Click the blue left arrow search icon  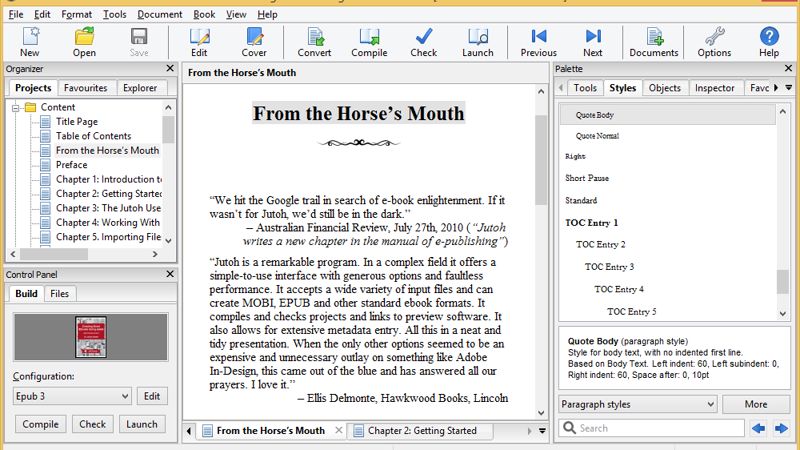(758, 428)
